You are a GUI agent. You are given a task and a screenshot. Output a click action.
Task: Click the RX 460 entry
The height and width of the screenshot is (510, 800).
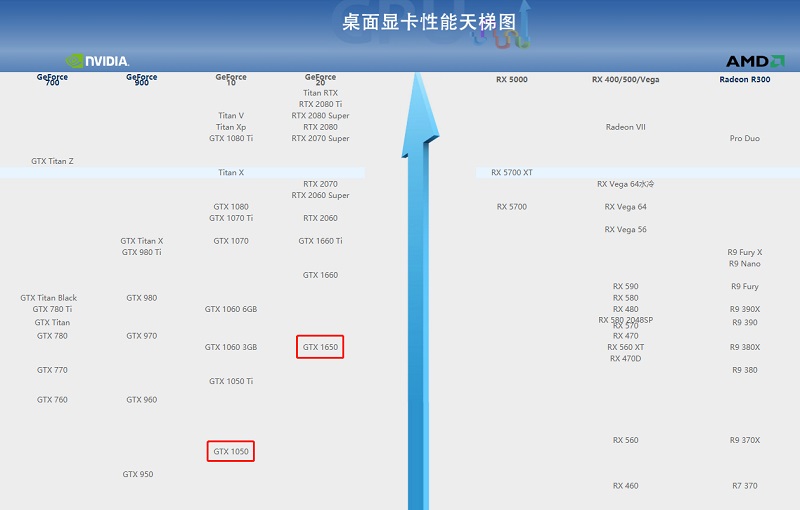(626, 486)
